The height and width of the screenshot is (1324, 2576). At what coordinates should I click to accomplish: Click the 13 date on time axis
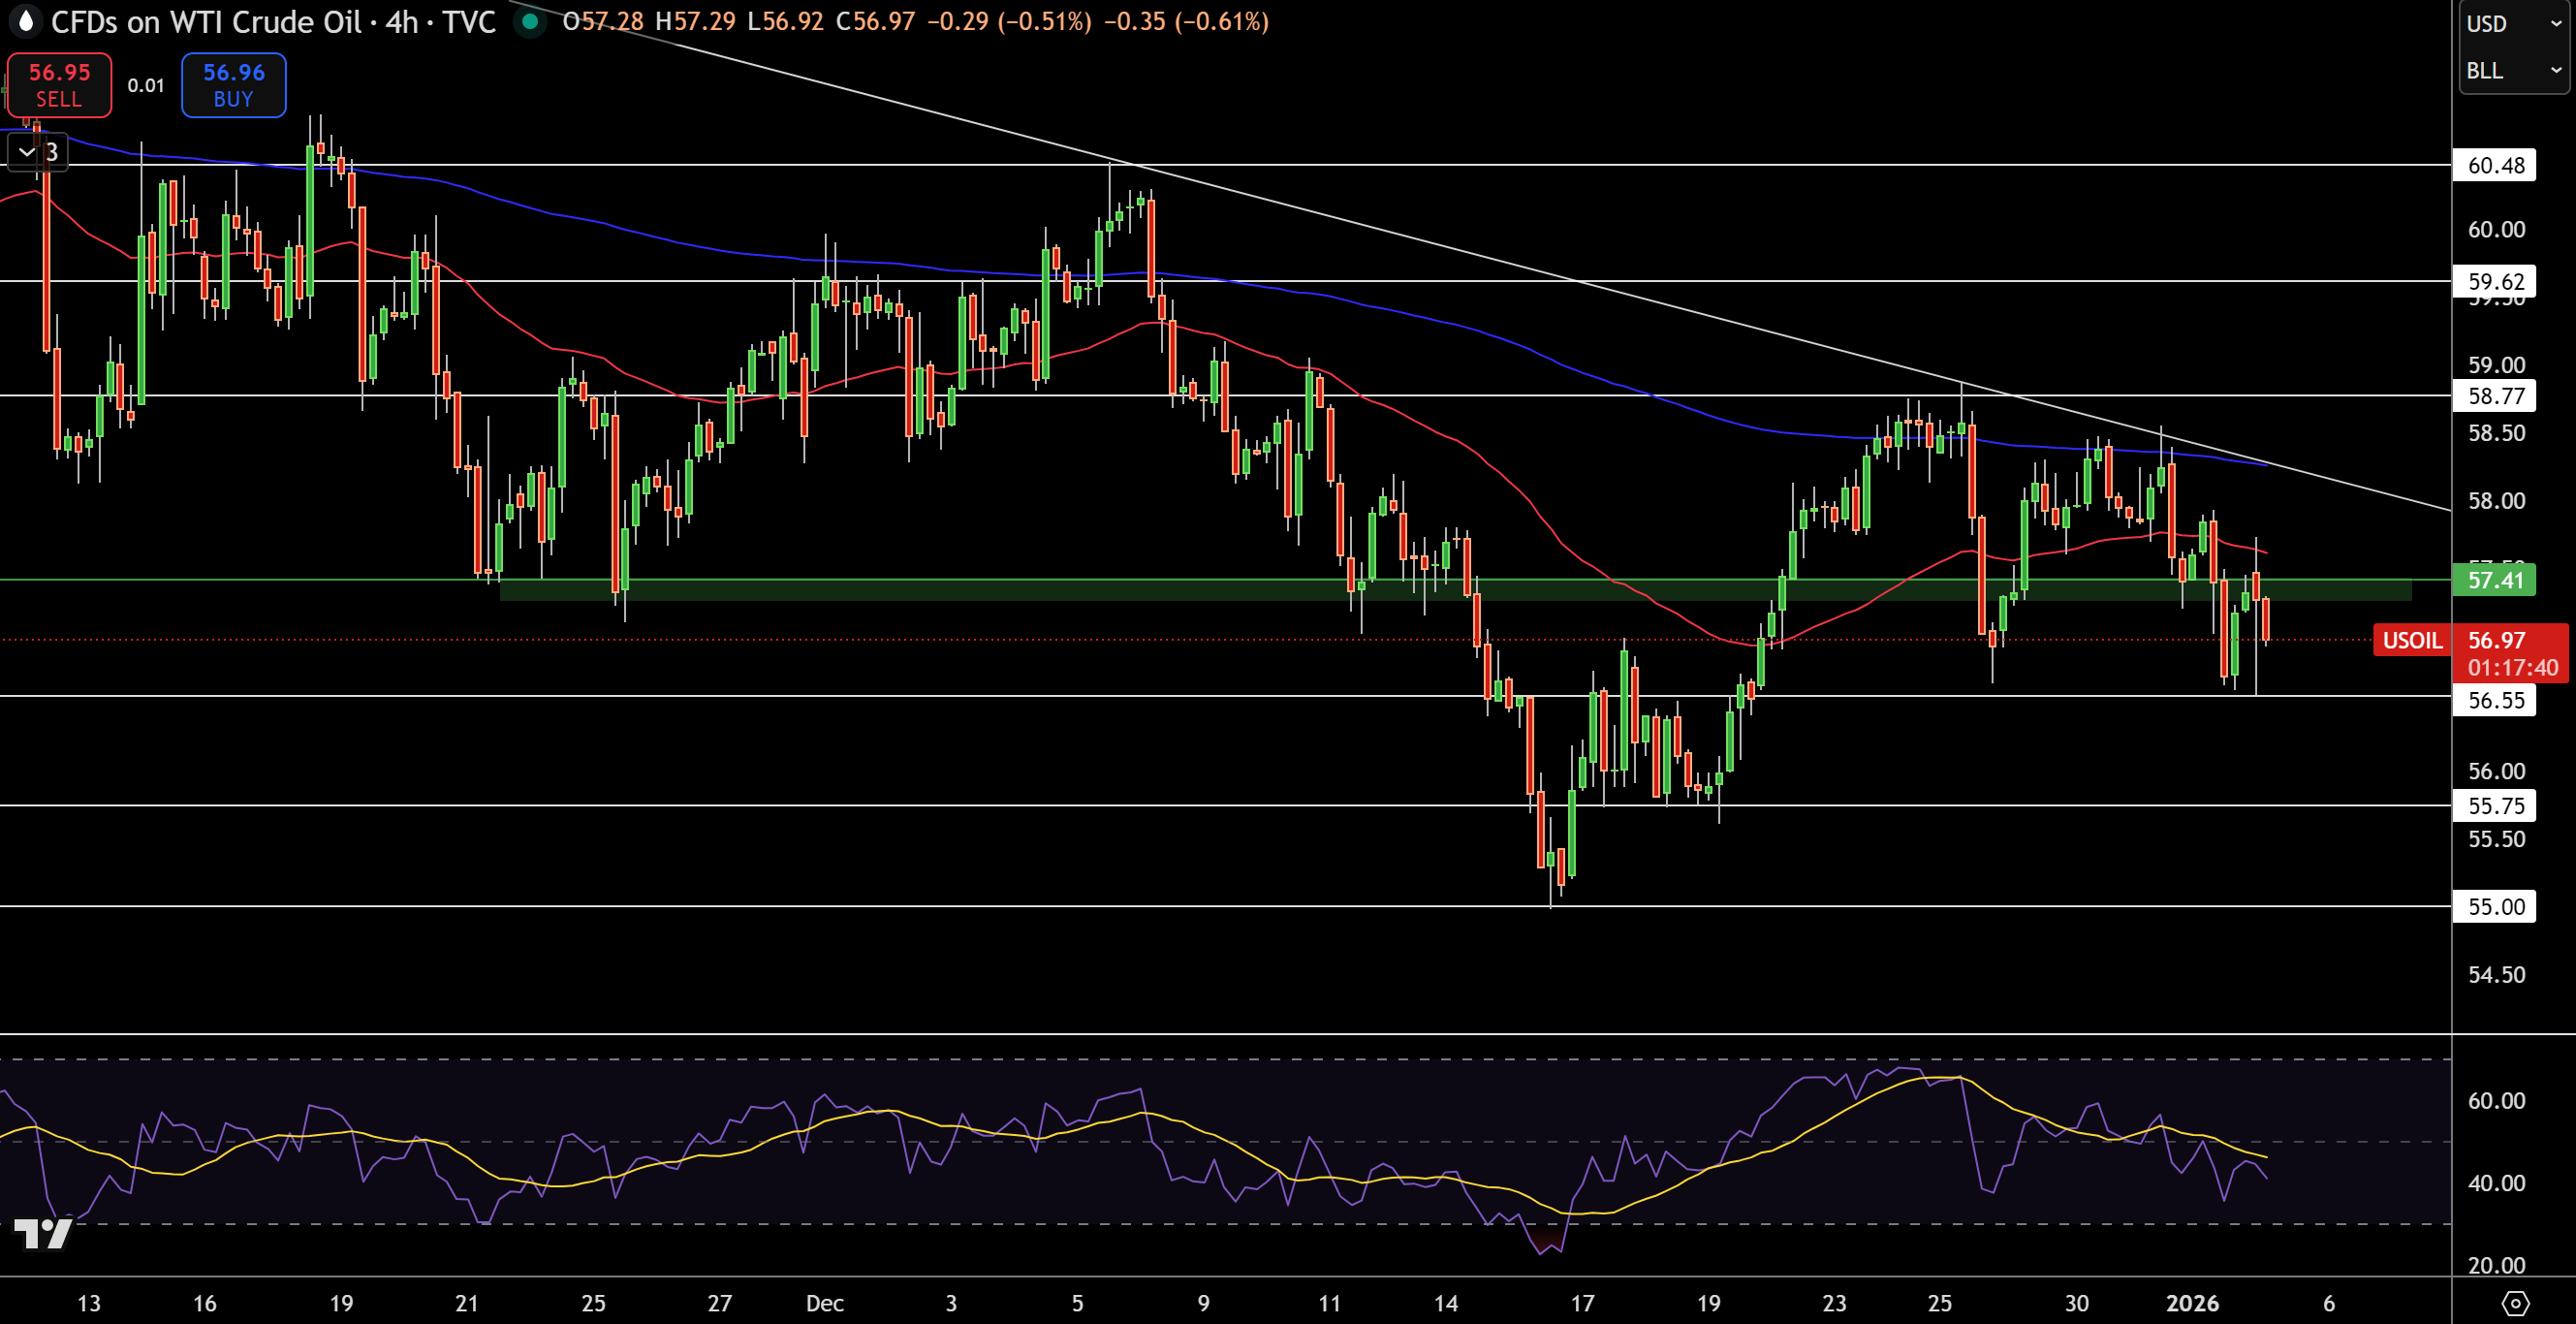(x=89, y=1303)
